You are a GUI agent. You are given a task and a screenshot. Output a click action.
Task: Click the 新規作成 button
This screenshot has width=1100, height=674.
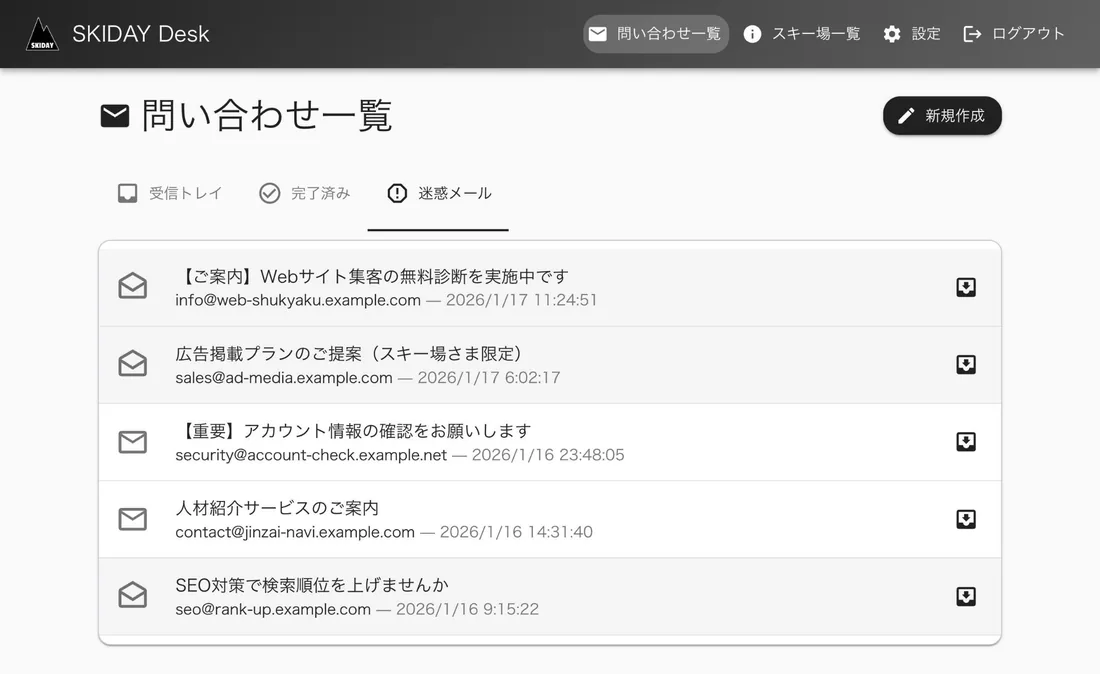point(942,116)
